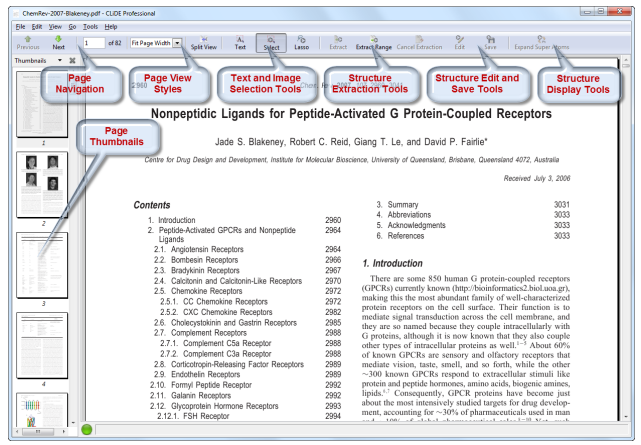Click '2.1. Angiotensin Receptors' contents entry
The height and width of the screenshot is (445, 641).
199,249
